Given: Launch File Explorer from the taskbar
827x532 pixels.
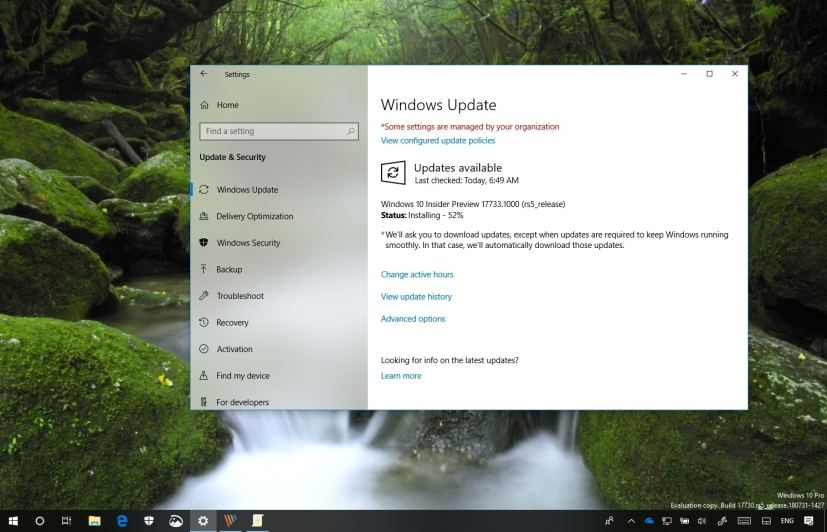Looking at the screenshot, I should click(94, 521).
